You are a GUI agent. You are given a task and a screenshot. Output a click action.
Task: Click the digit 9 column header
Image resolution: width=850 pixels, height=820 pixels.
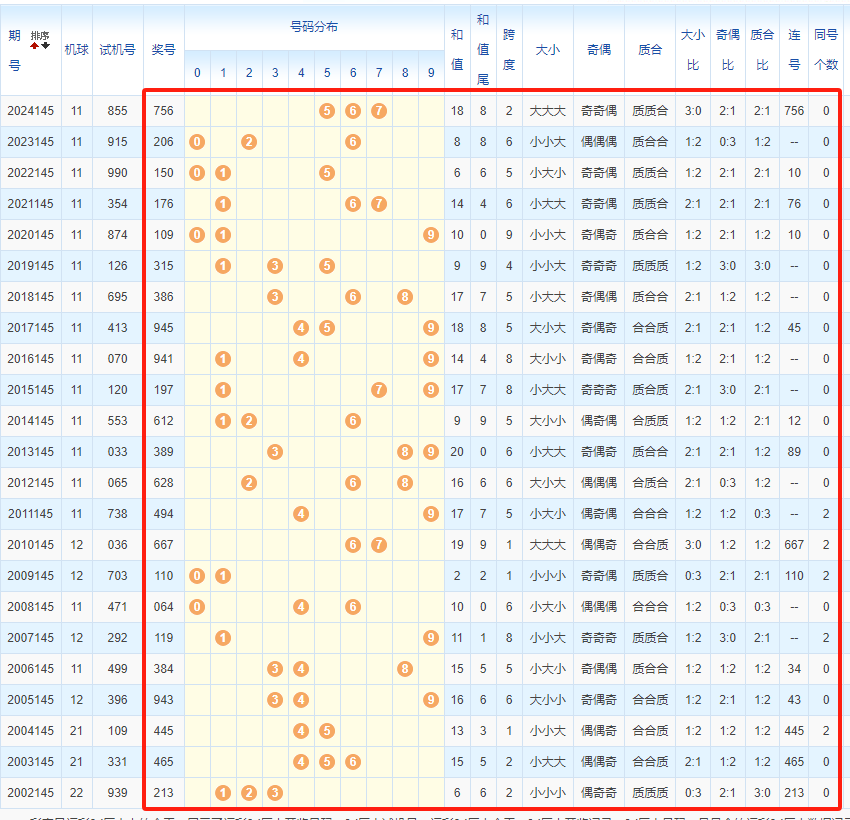pyautogui.click(x=431, y=73)
